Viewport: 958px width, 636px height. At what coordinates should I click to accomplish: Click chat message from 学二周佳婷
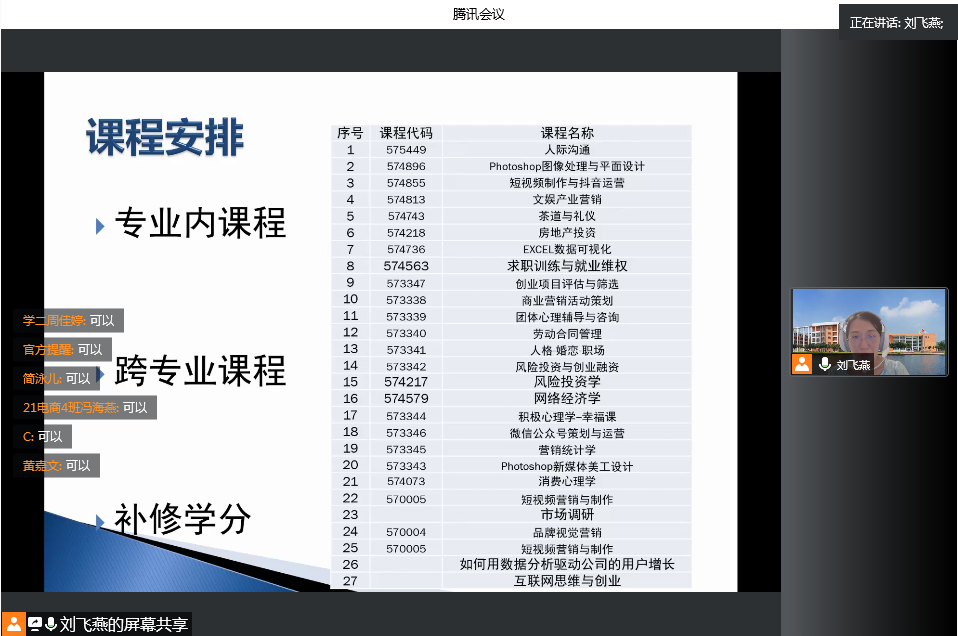[x=68, y=321]
